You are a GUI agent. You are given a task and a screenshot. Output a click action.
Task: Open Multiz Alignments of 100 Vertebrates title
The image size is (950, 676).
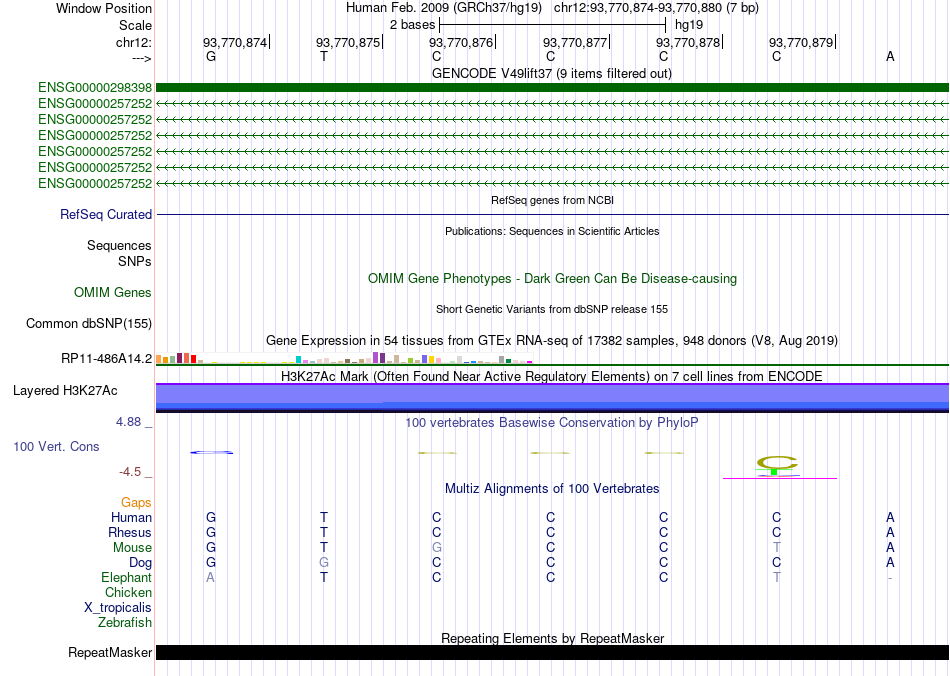(552, 488)
